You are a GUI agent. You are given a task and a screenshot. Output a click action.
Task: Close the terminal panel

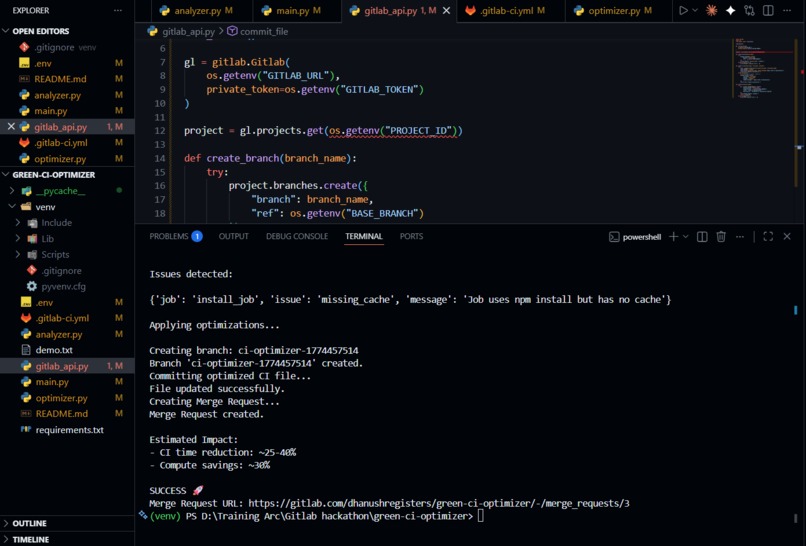(787, 236)
